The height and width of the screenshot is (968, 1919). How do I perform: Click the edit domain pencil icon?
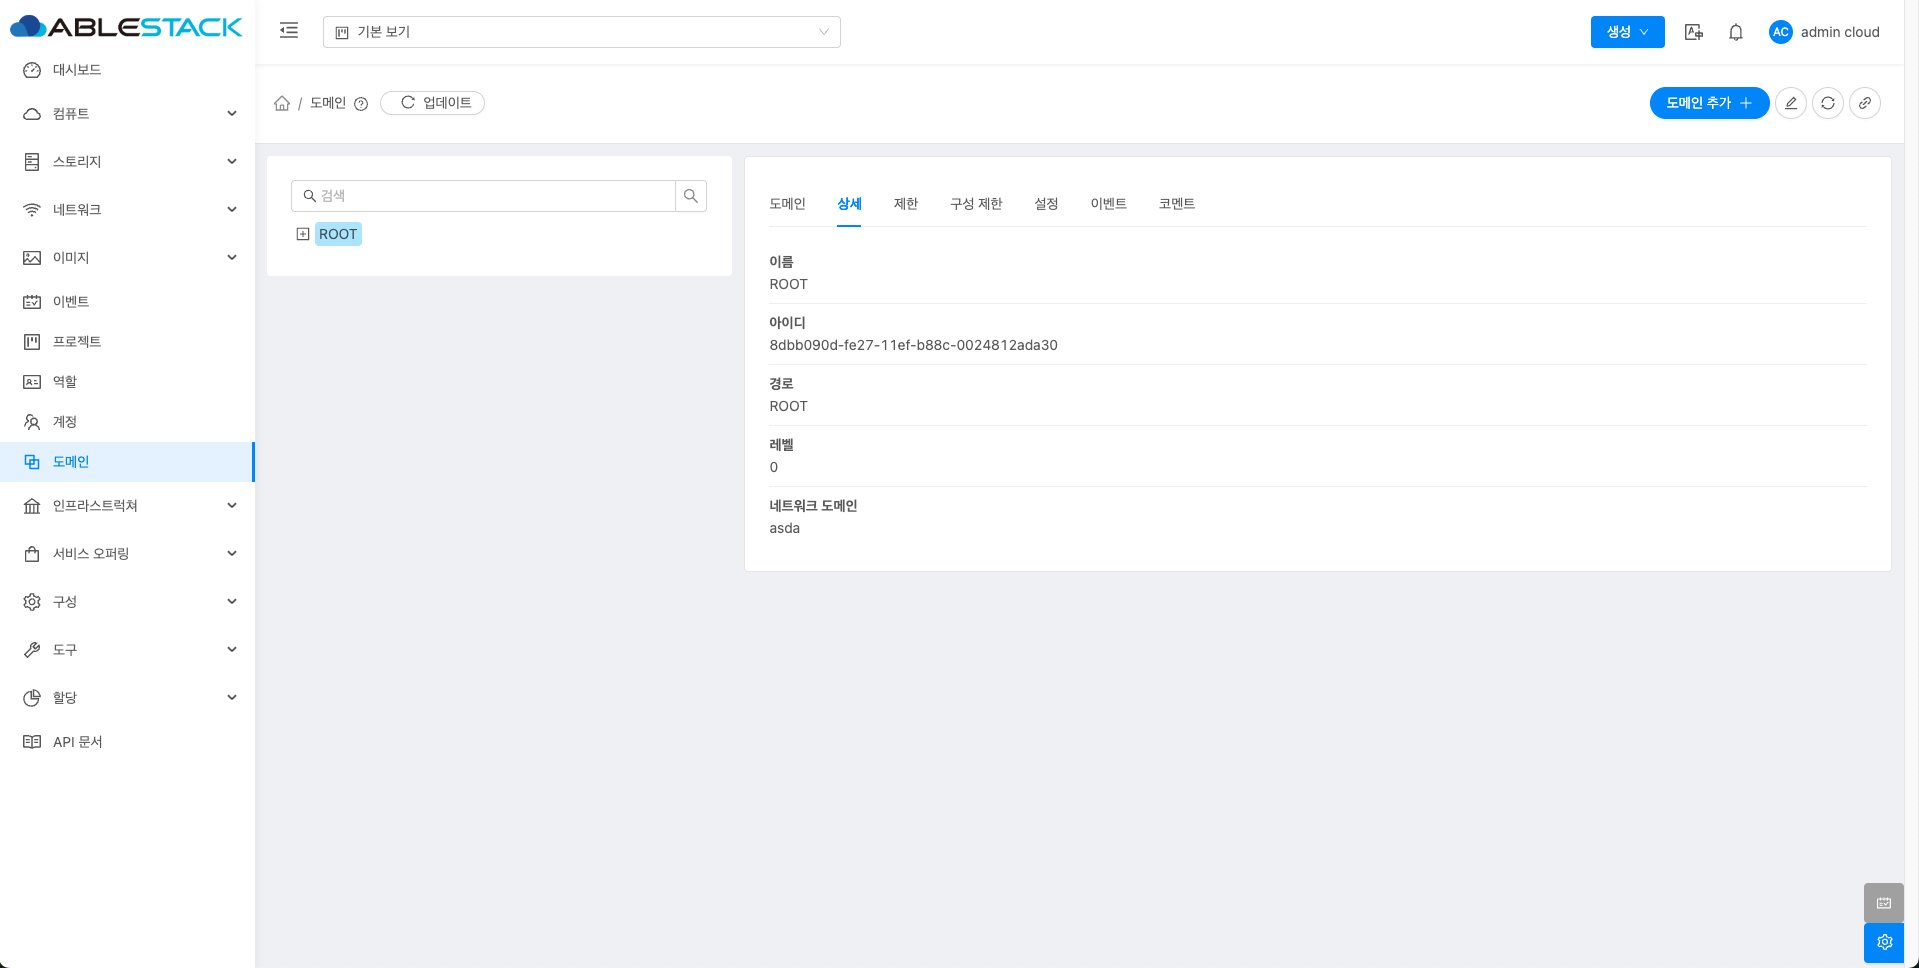[1791, 103]
